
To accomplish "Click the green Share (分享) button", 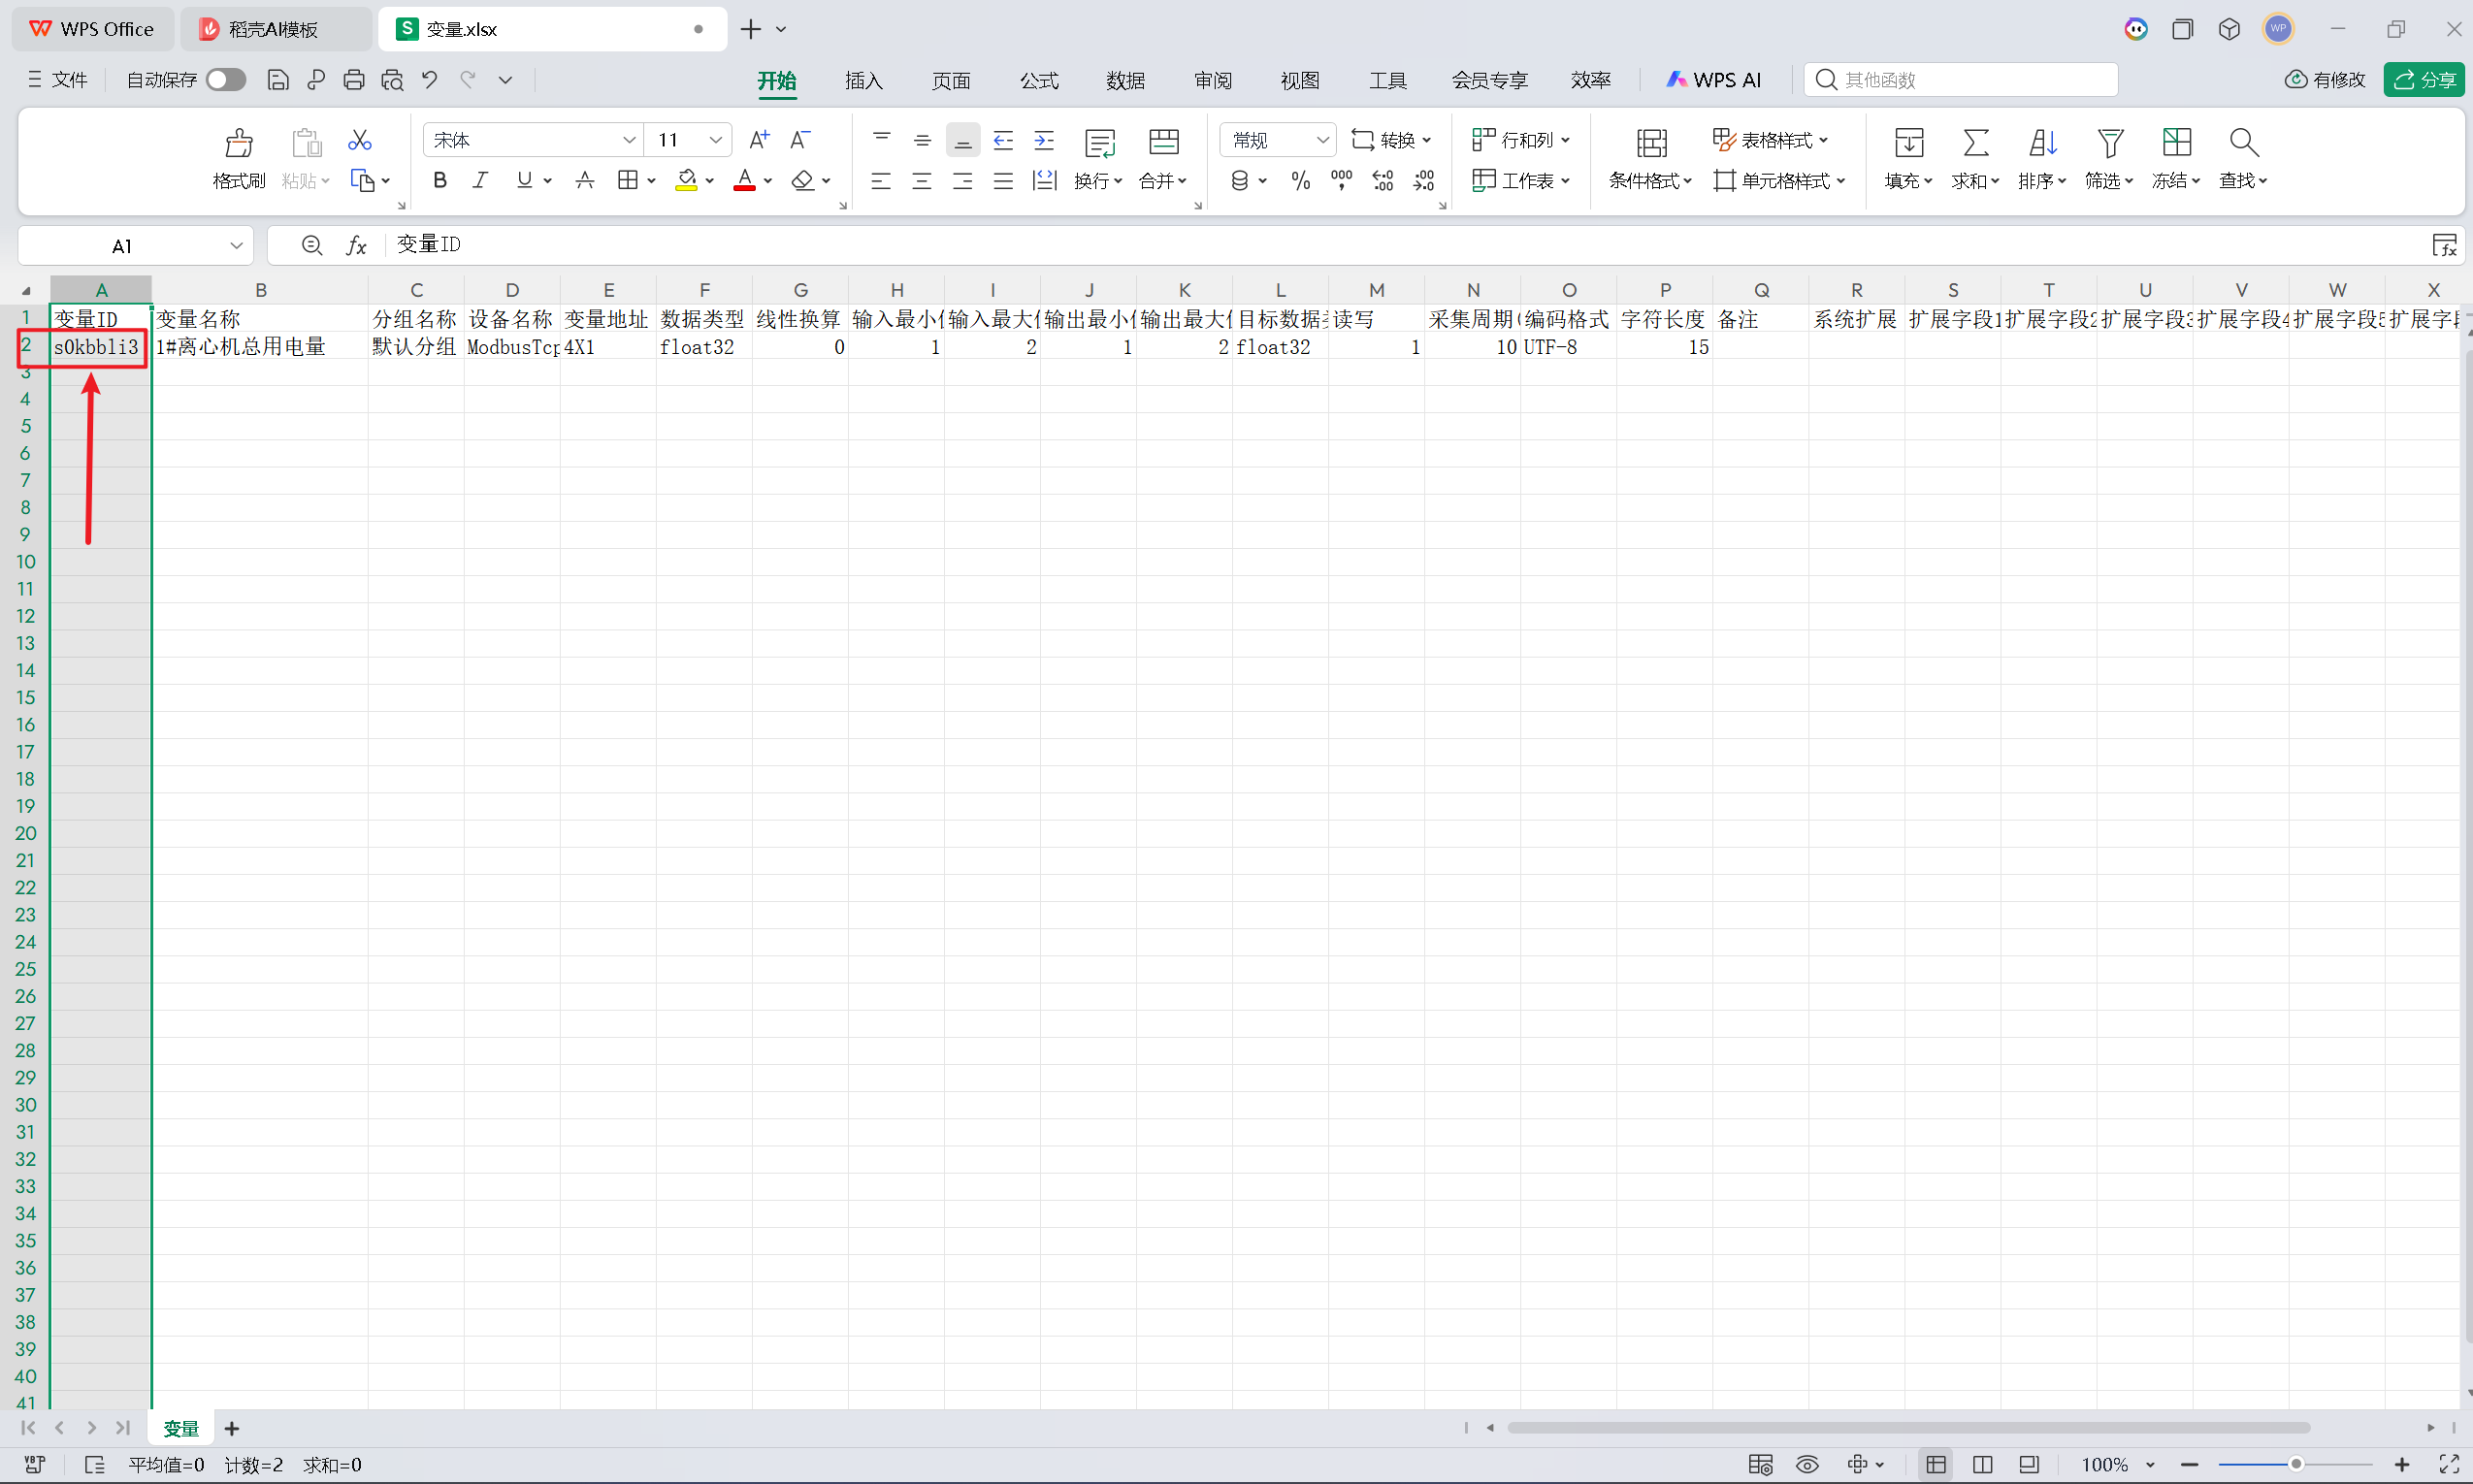I will [x=2423, y=80].
